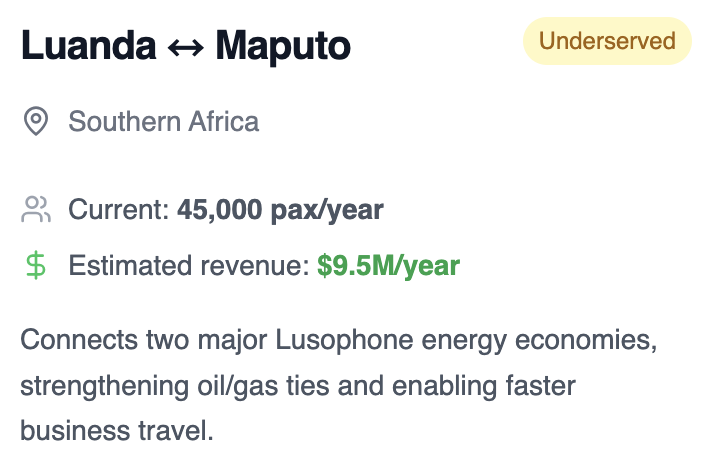Click the route description paragraph
The image size is (706, 462).
[x=339, y=385]
